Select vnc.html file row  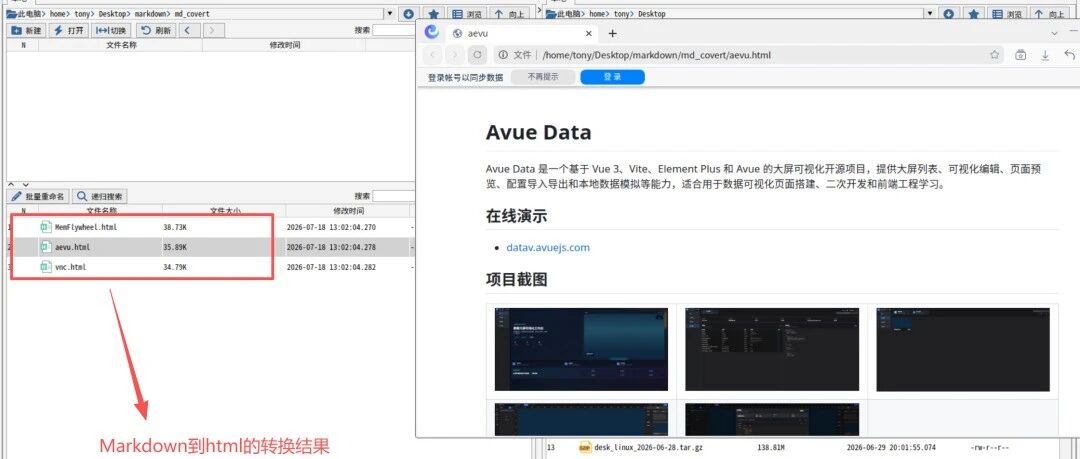click(x=210, y=267)
